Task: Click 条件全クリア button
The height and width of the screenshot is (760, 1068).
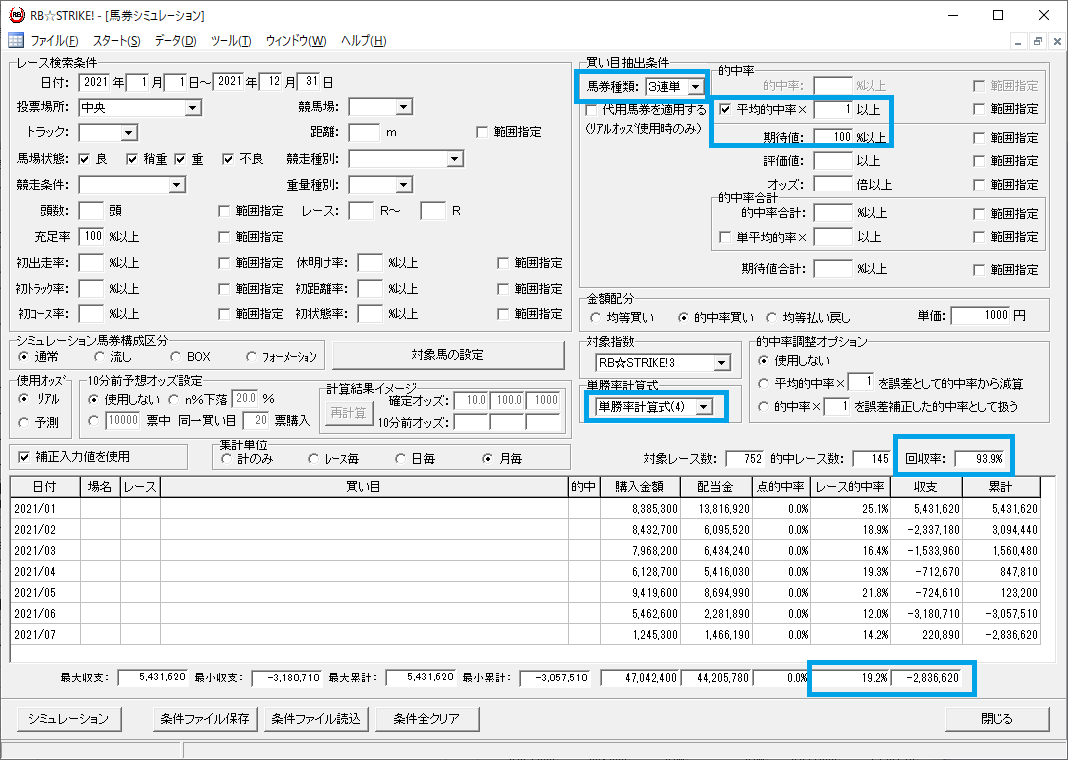Action: pyautogui.click(x=426, y=718)
